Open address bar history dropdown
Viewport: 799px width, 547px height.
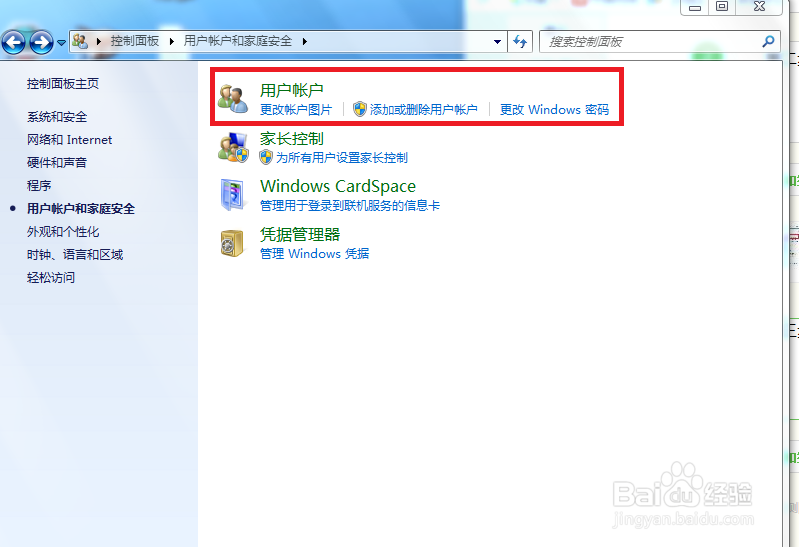[x=497, y=42]
